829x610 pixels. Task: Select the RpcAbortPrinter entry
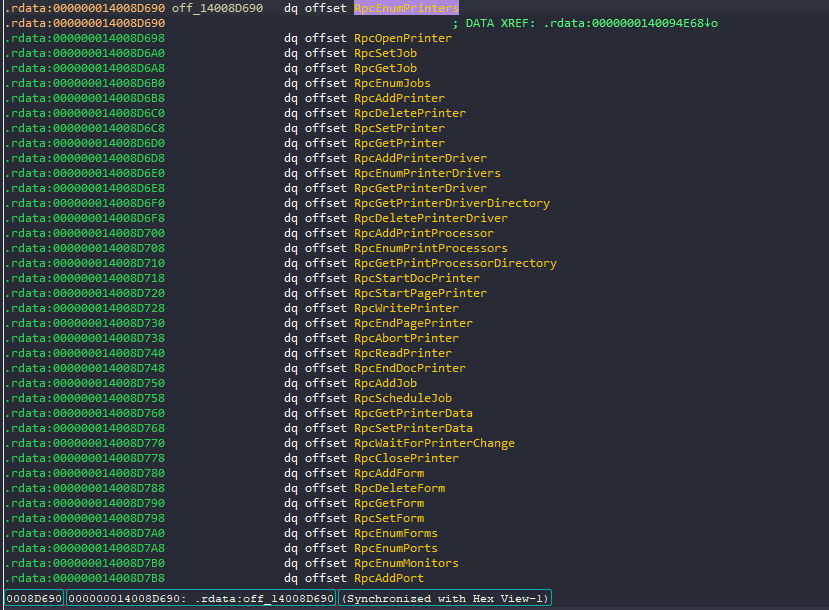(406, 338)
